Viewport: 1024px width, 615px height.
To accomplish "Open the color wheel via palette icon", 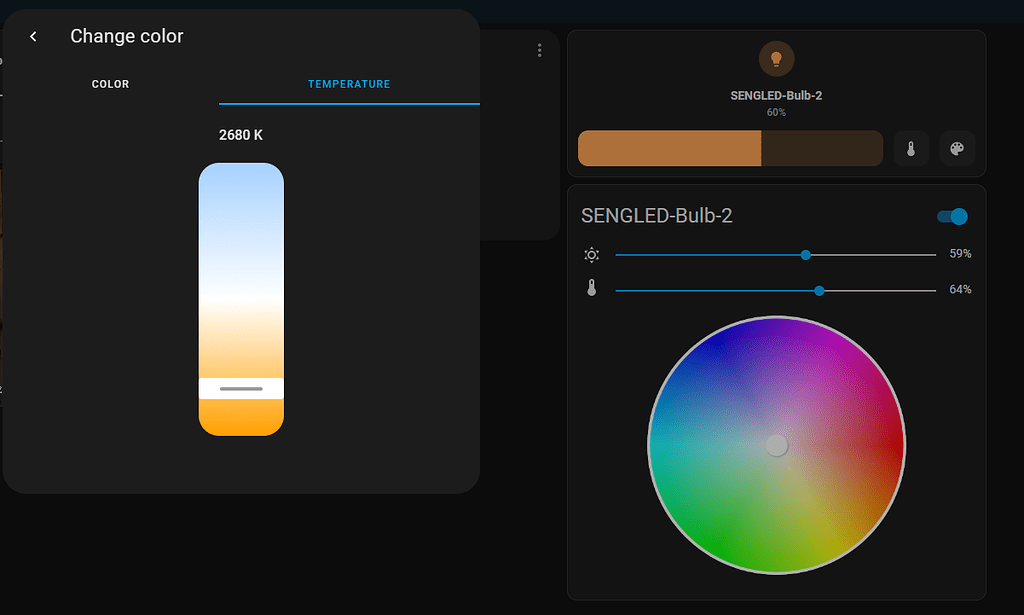I will coord(957,148).
